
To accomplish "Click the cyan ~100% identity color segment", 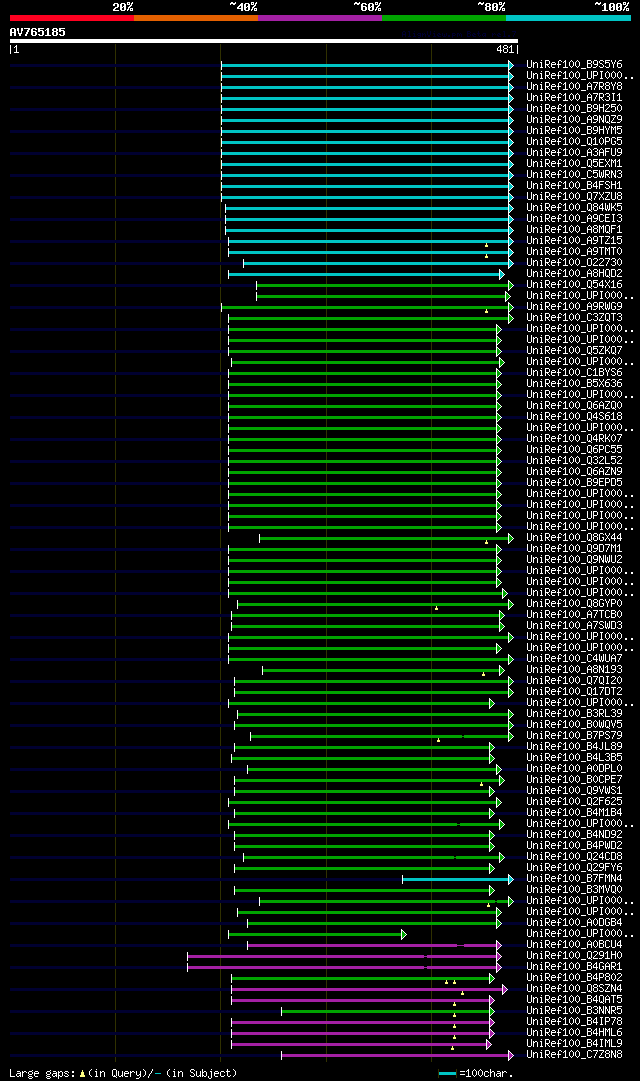I will pyautogui.click(x=568, y=18).
